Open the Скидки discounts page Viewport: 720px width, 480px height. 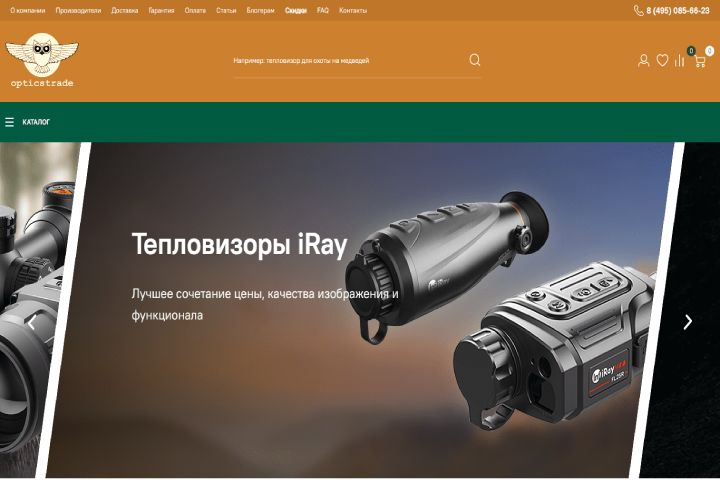click(x=296, y=10)
